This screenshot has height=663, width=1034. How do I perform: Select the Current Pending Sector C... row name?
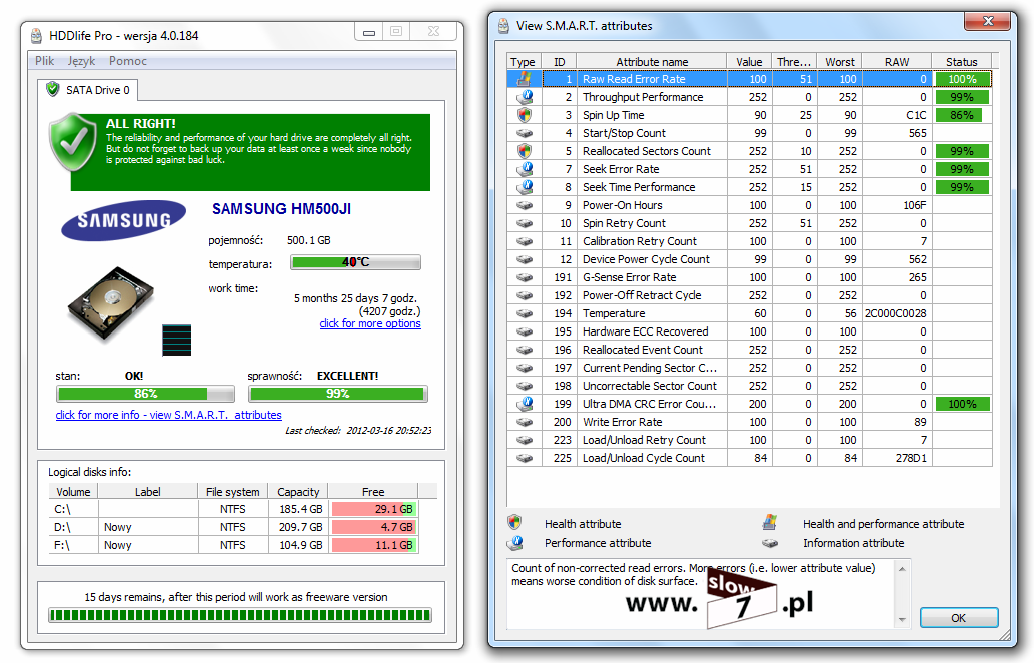(650, 368)
